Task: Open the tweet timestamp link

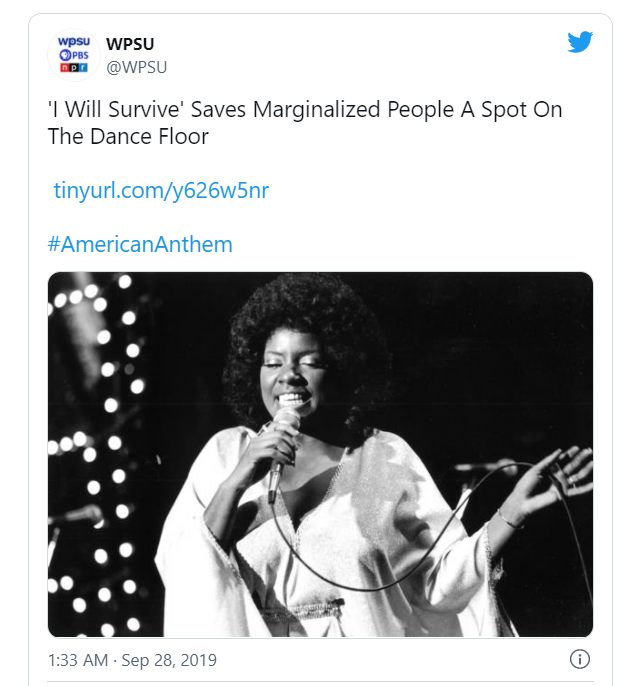Action: [132, 660]
